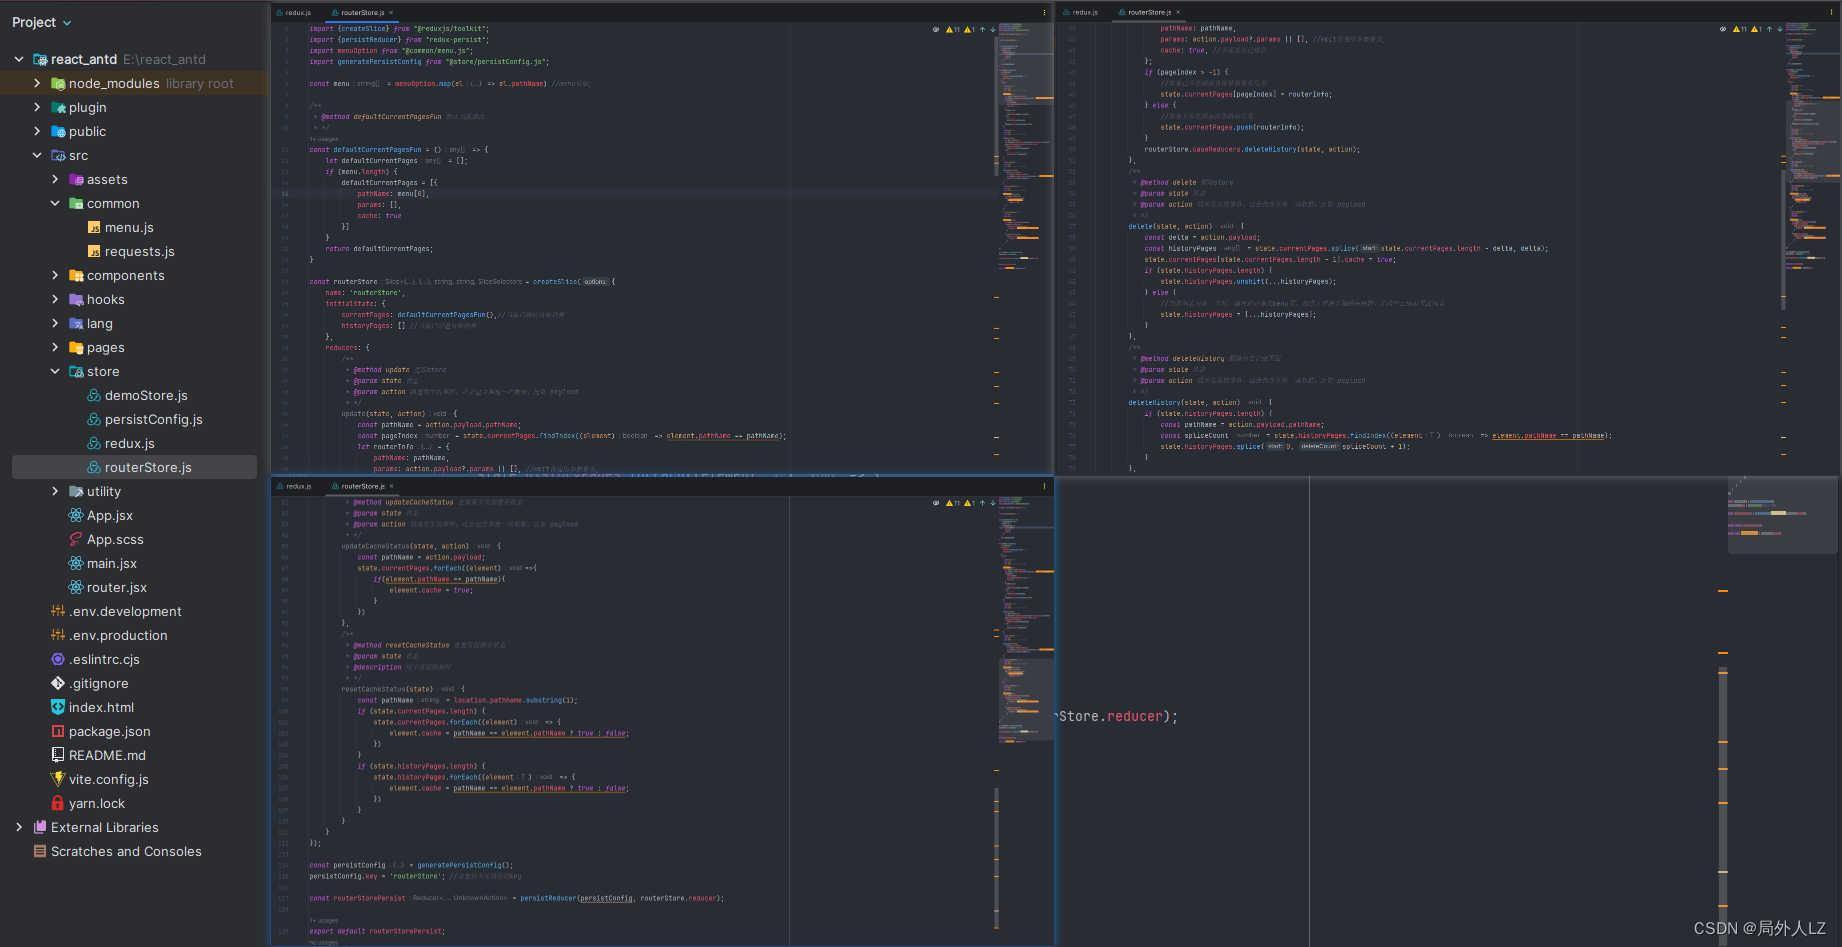Image resolution: width=1842 pixels, height=947 pixels.
Task: Click the vite.config.js Vite icon
Action: [58, 779]
